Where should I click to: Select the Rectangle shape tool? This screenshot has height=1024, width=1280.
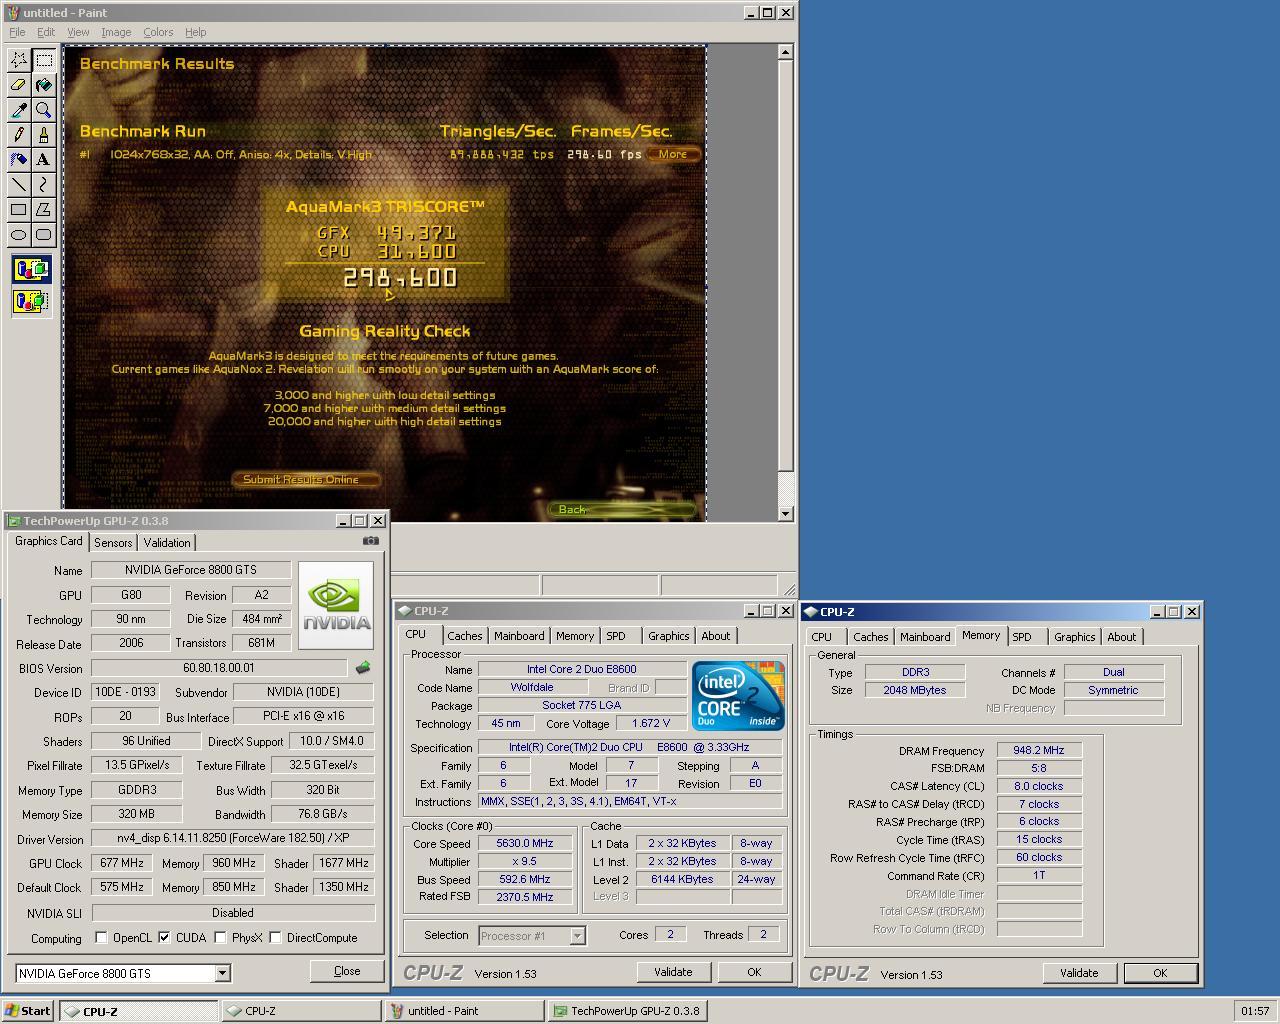(x=19, y=210)
